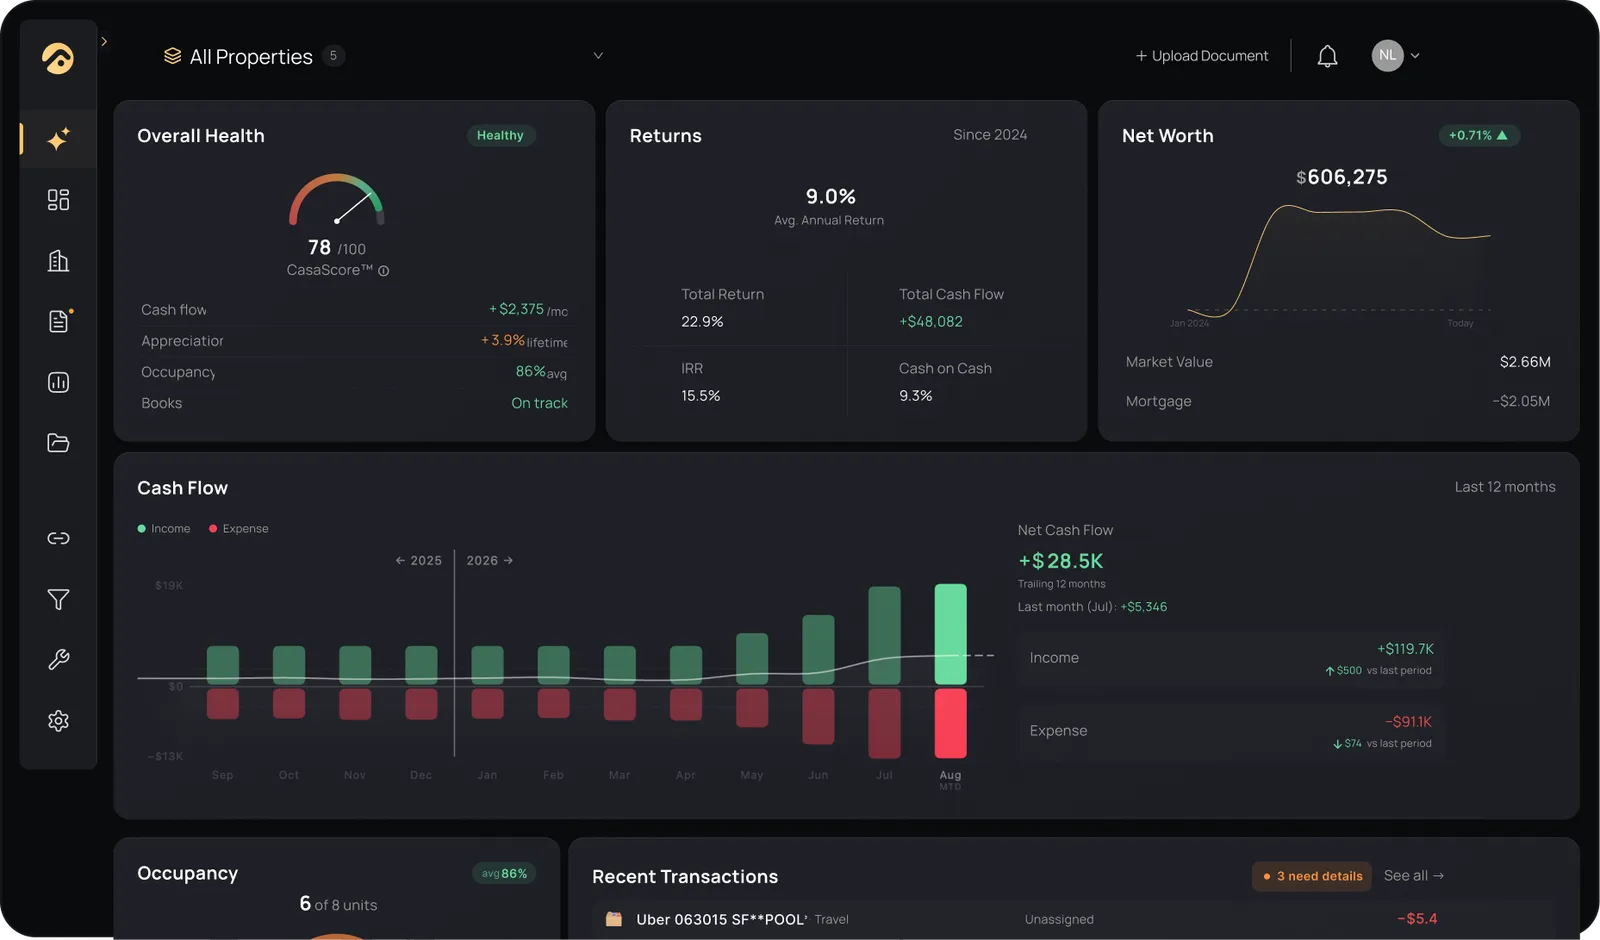Open the dashboard grid sidebar icon
This screenshot has height=940, width=1600.
(x=58, y=200)
